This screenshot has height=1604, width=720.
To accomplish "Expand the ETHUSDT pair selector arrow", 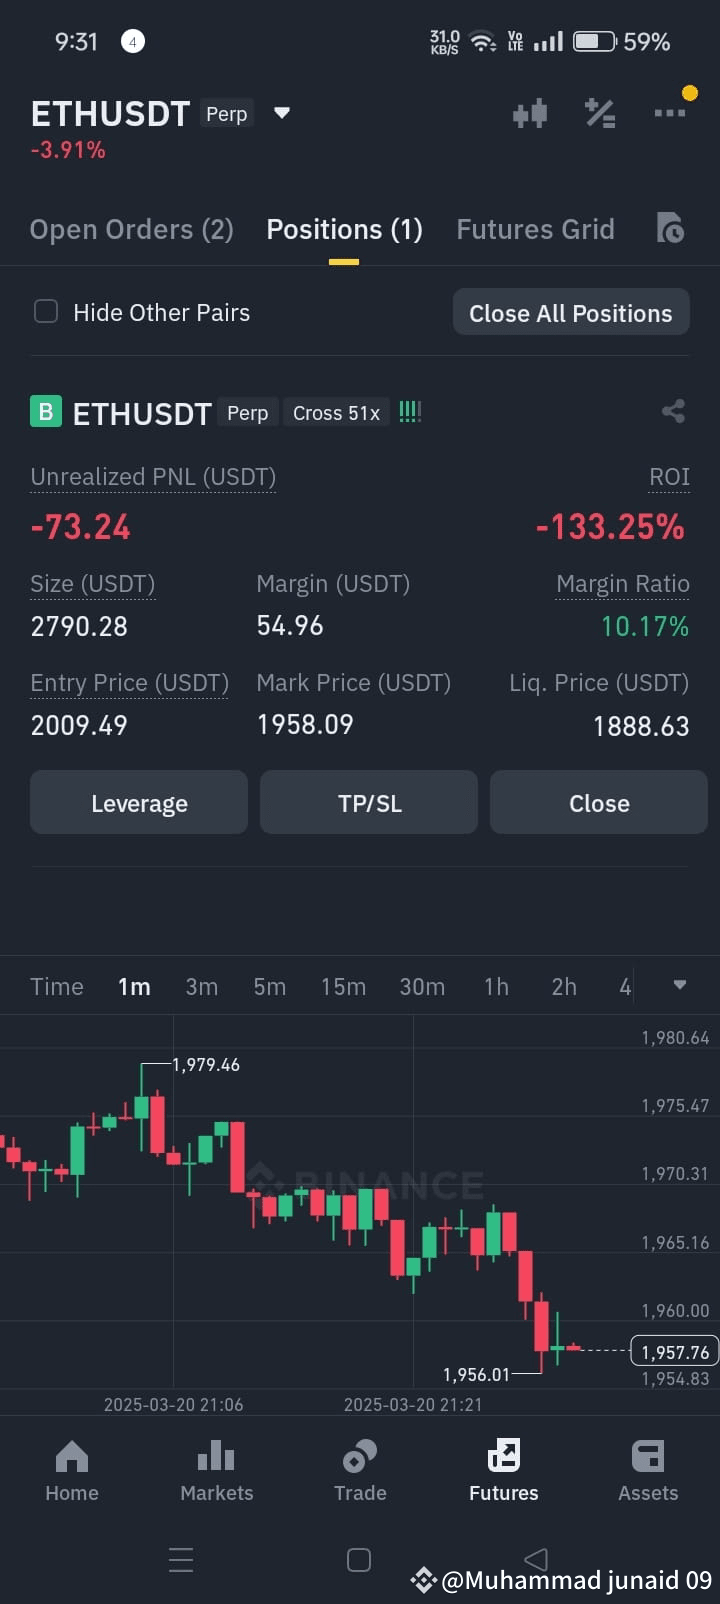I will pyautogui.click(x=282, y=113).
